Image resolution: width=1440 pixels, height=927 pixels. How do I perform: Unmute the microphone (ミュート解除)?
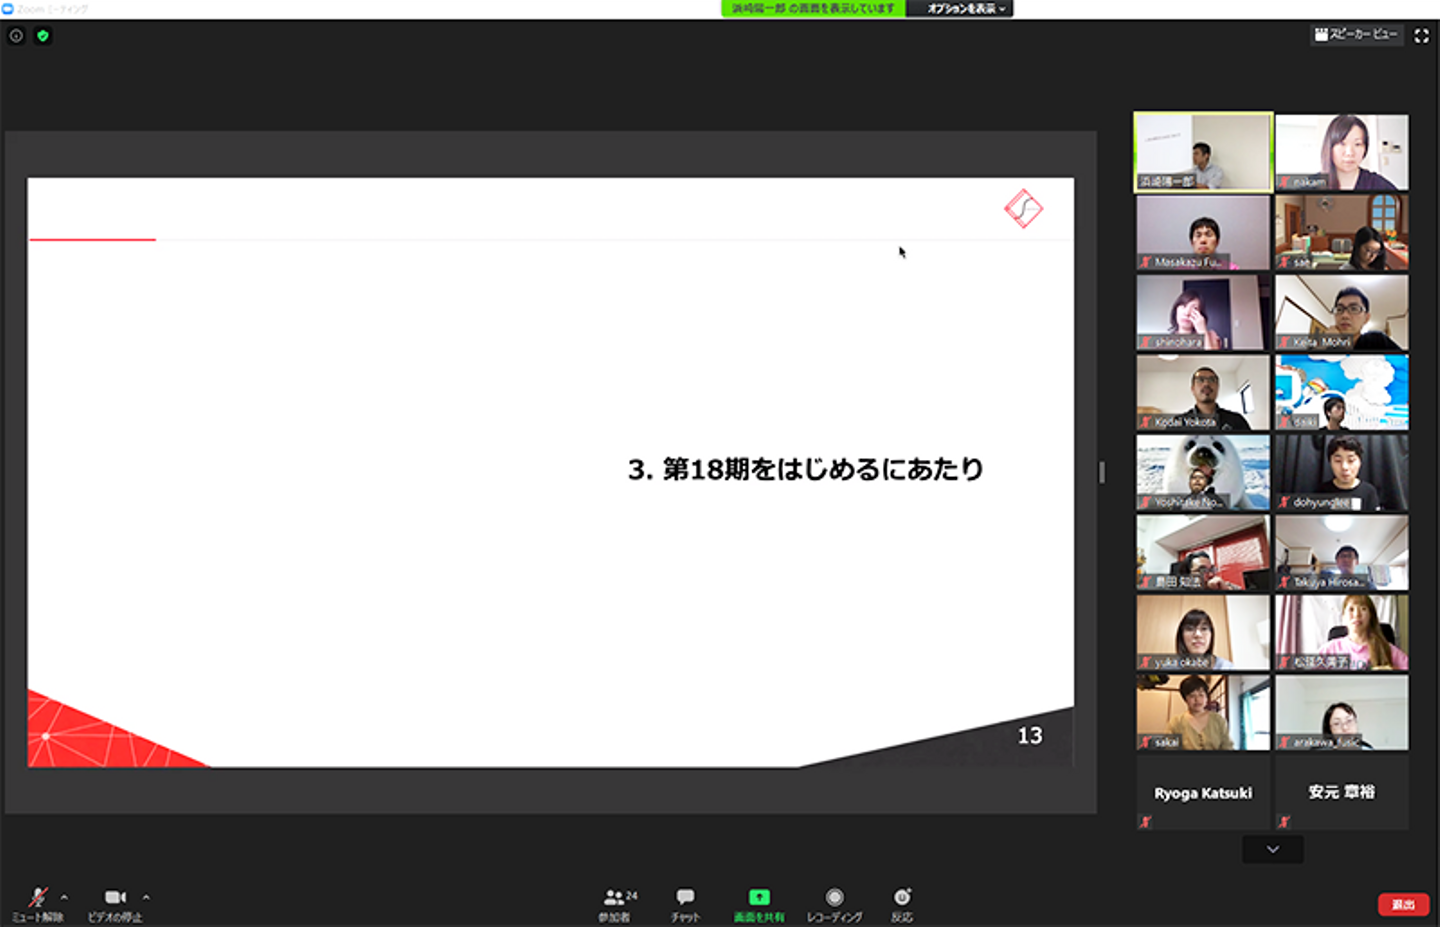coord(37,899)
